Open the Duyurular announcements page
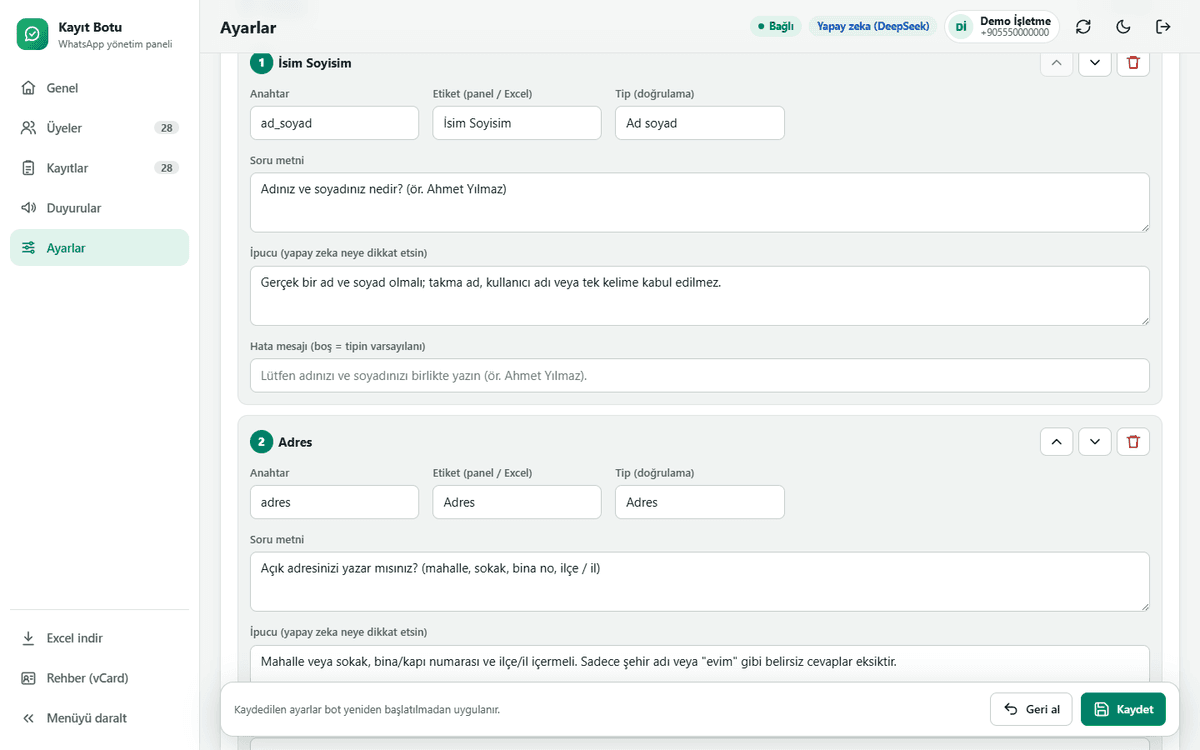1200x750 pixels. coord(99,208)
